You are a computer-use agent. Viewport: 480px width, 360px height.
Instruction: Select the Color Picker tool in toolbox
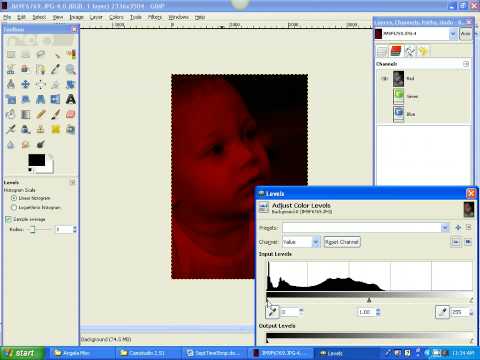click(56, 69)
